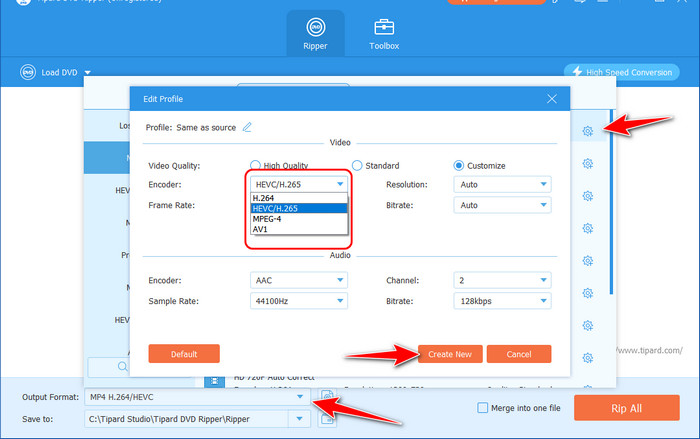Choose H.264 from encoder list

pos(299,198)
